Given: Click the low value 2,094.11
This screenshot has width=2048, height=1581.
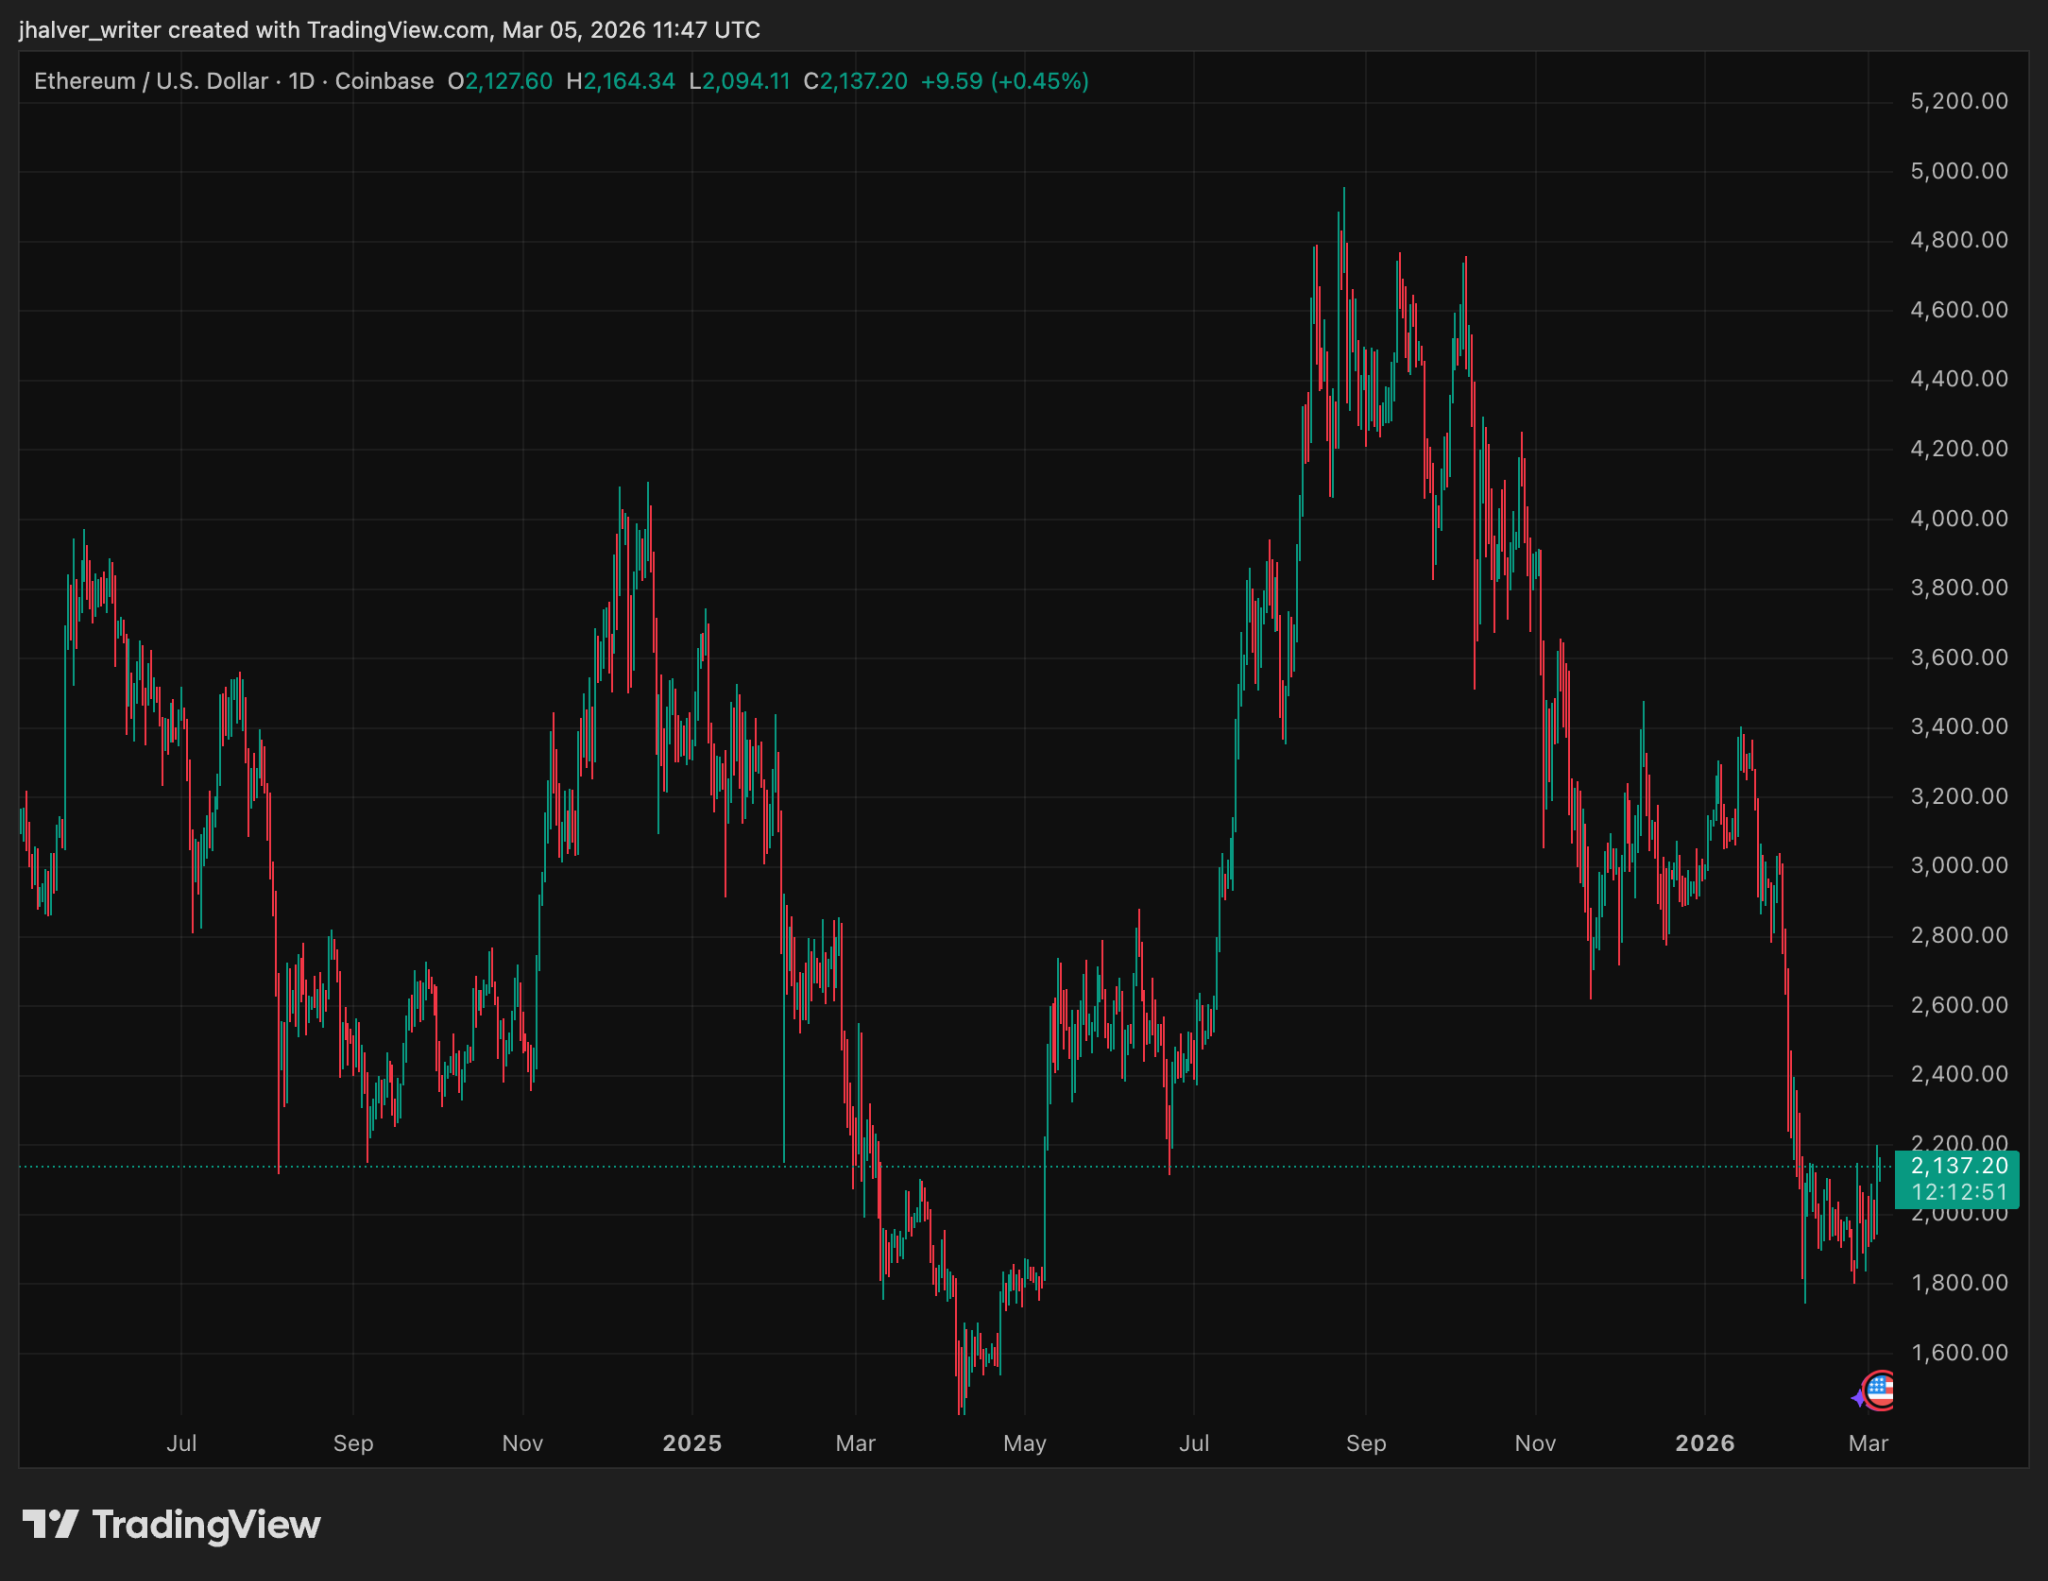Looking at the screenshot, I should pyautogui.click(x=745, y=81).
